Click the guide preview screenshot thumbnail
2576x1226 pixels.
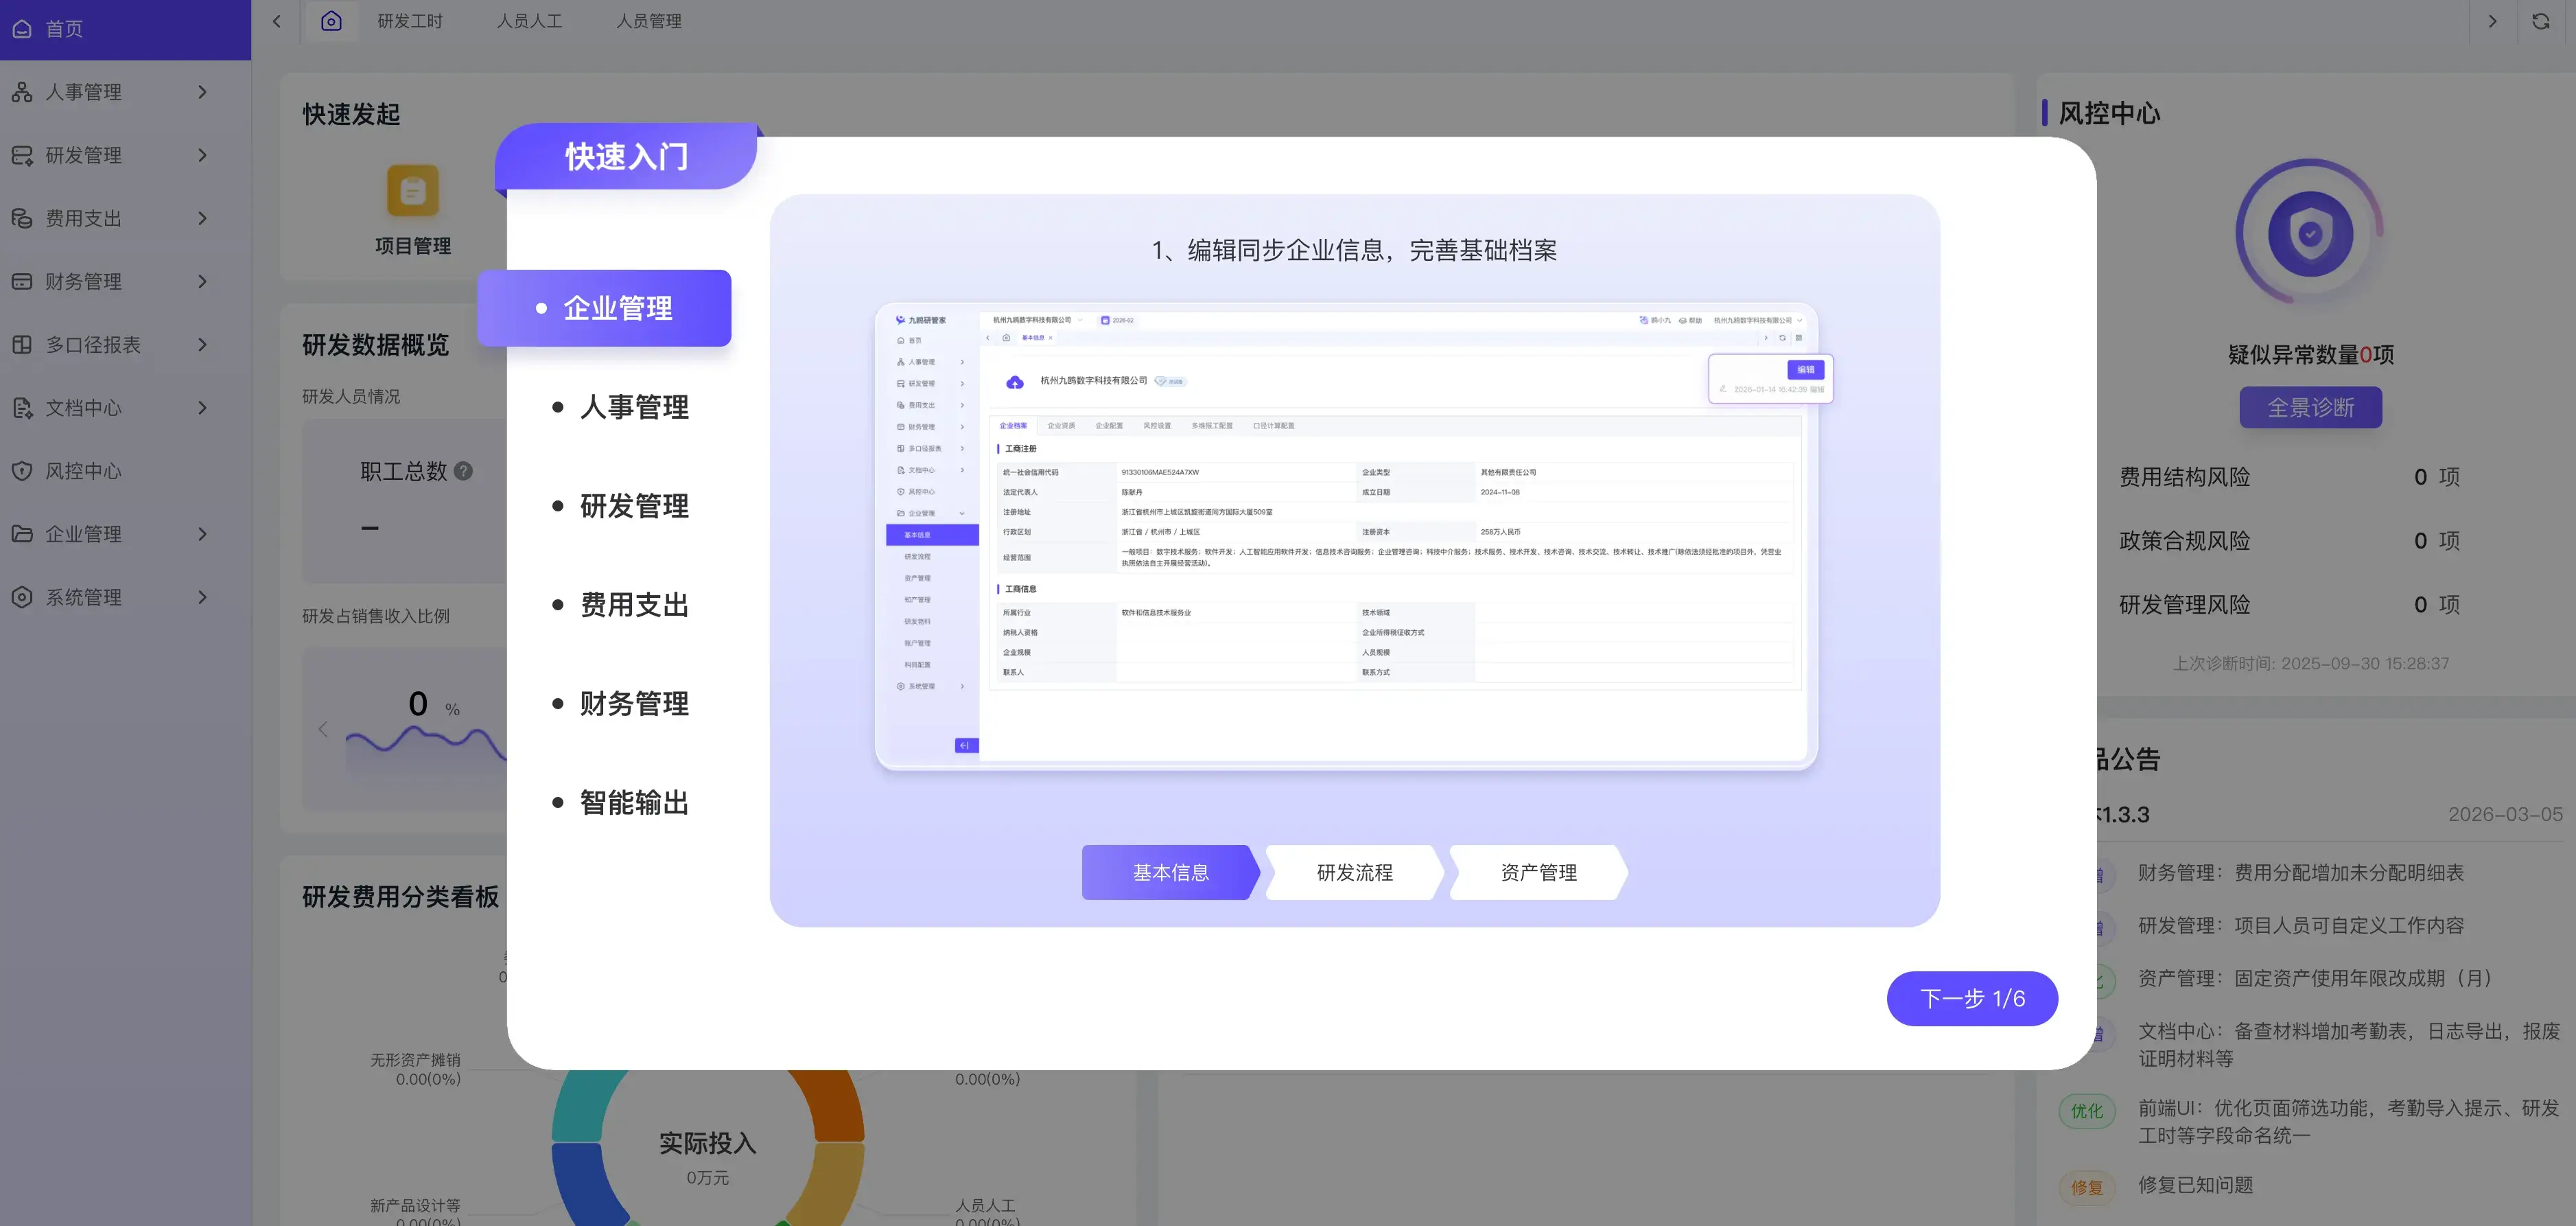pyautogui.click(x=1346, y=536)
